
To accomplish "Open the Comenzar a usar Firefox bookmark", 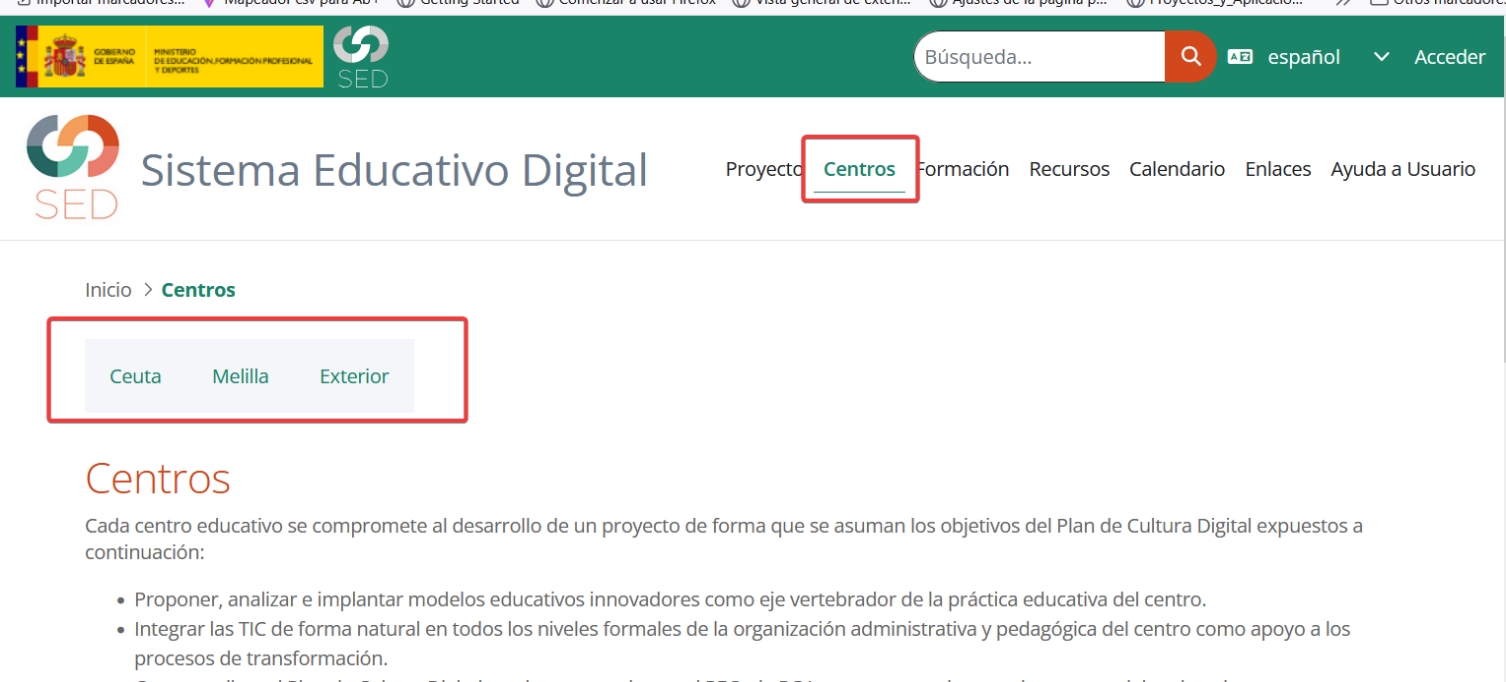I will tap(626, 3).
